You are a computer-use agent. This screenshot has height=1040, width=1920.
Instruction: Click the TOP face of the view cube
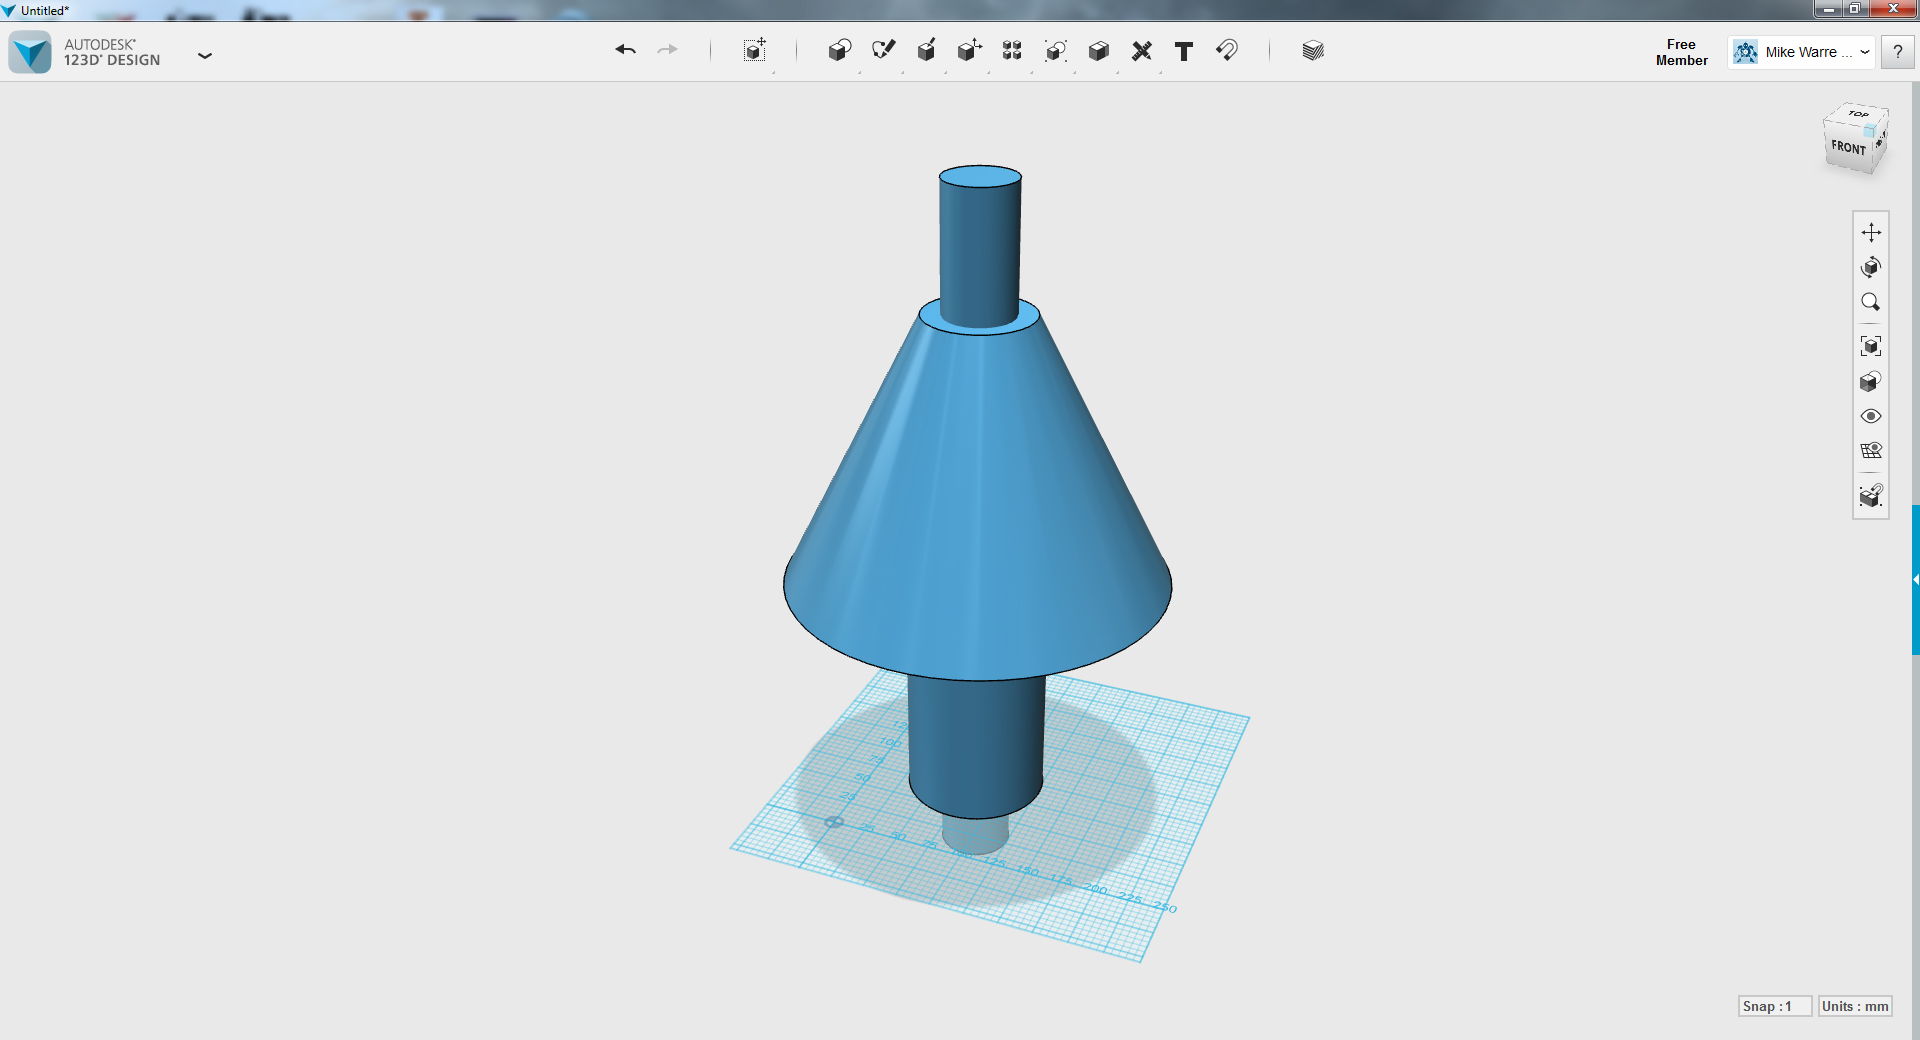(x=1858, y=114)
